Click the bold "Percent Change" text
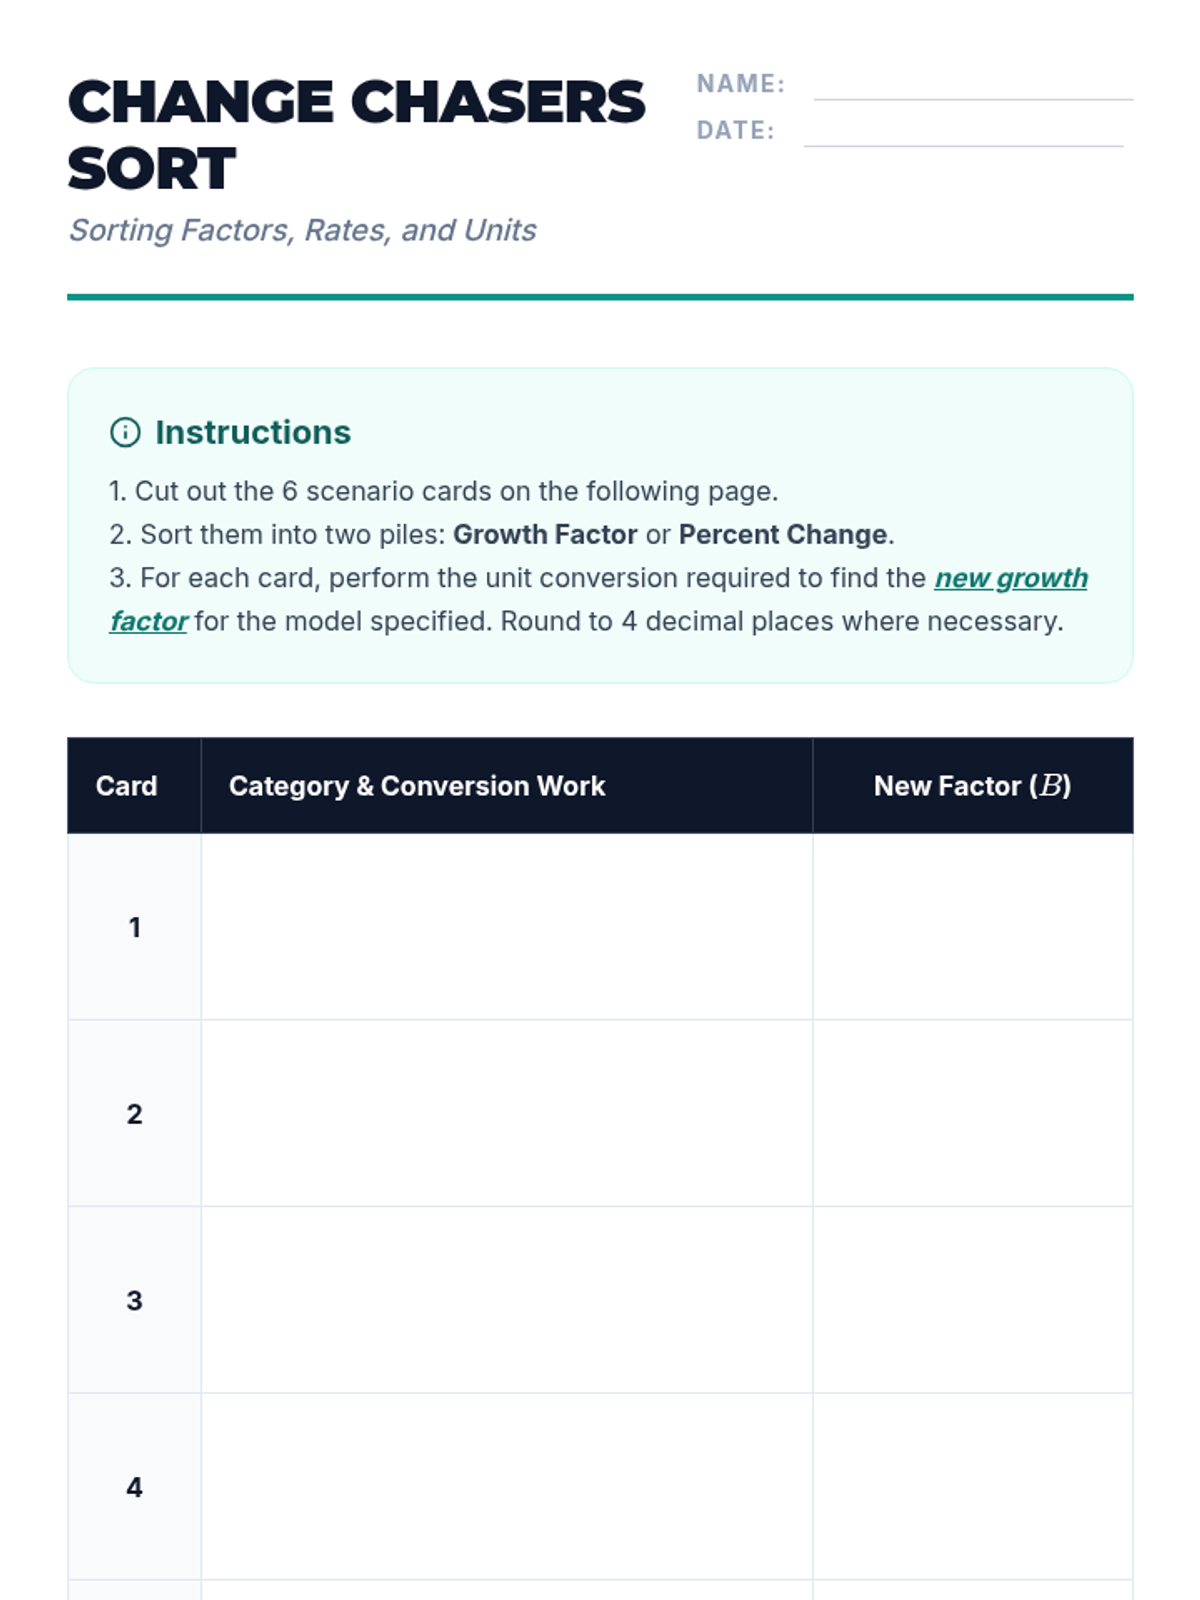The width and height of the screenshot is (1200, 1600). [x=783, y=535]
